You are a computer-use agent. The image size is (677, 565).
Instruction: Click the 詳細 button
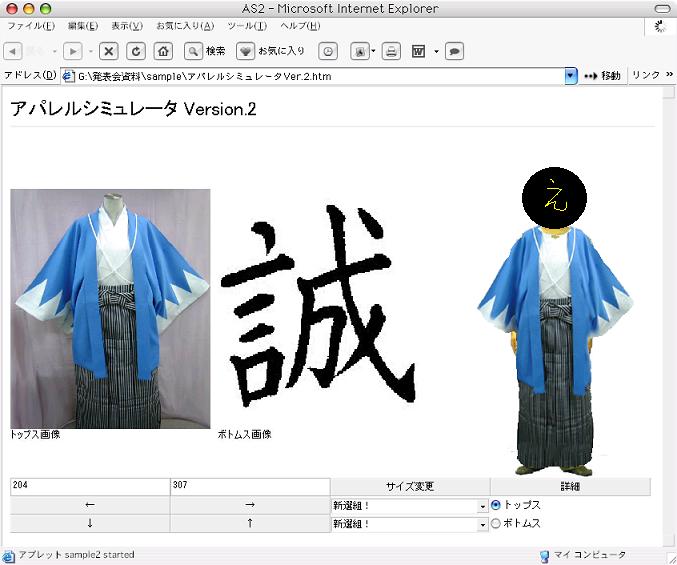click(x=570, y=486)
